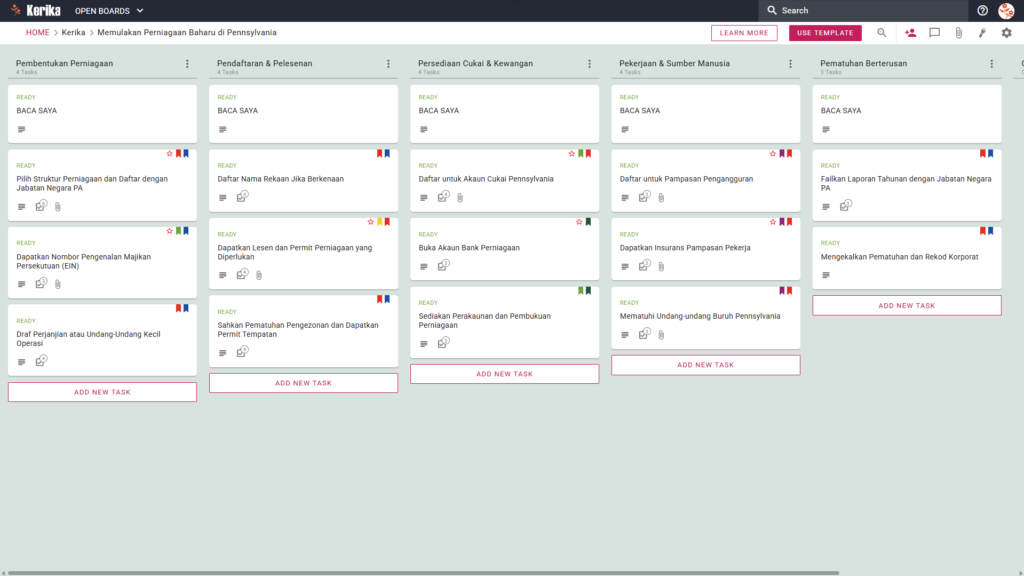
Task: Open the board chat icon
Action: click(935, 33)
